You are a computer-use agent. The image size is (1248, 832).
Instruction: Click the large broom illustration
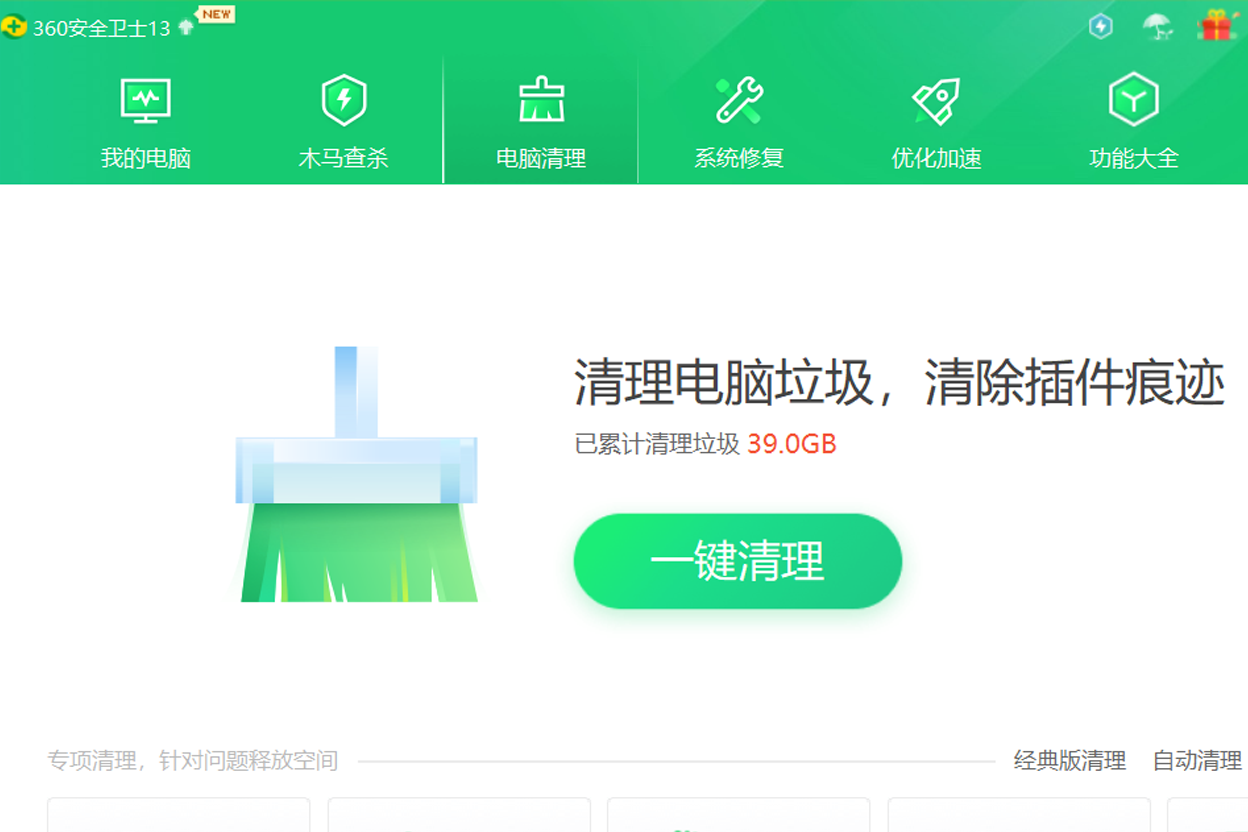coord(357,475)
